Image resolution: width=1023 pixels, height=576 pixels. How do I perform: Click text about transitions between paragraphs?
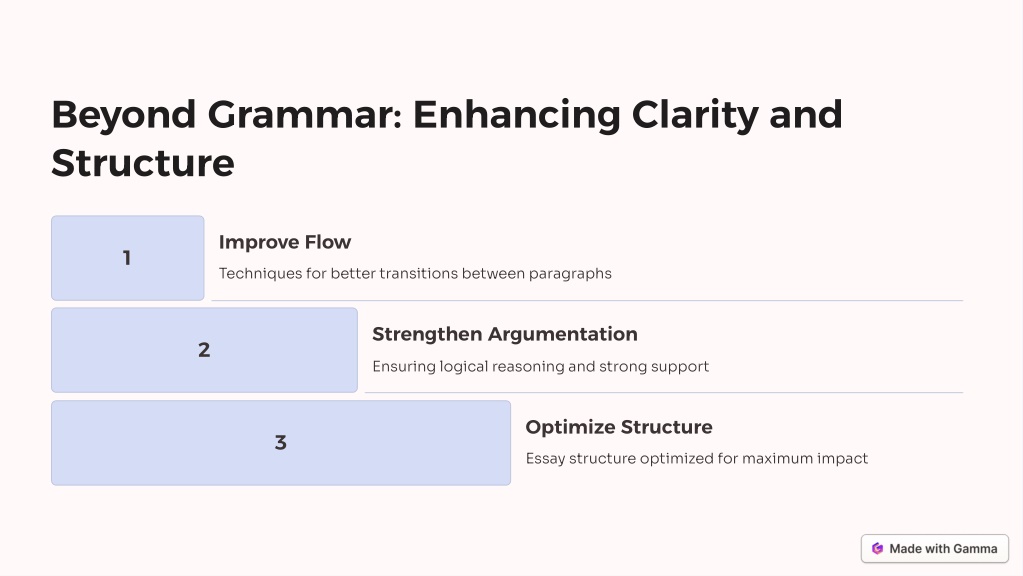pos(415,273)
